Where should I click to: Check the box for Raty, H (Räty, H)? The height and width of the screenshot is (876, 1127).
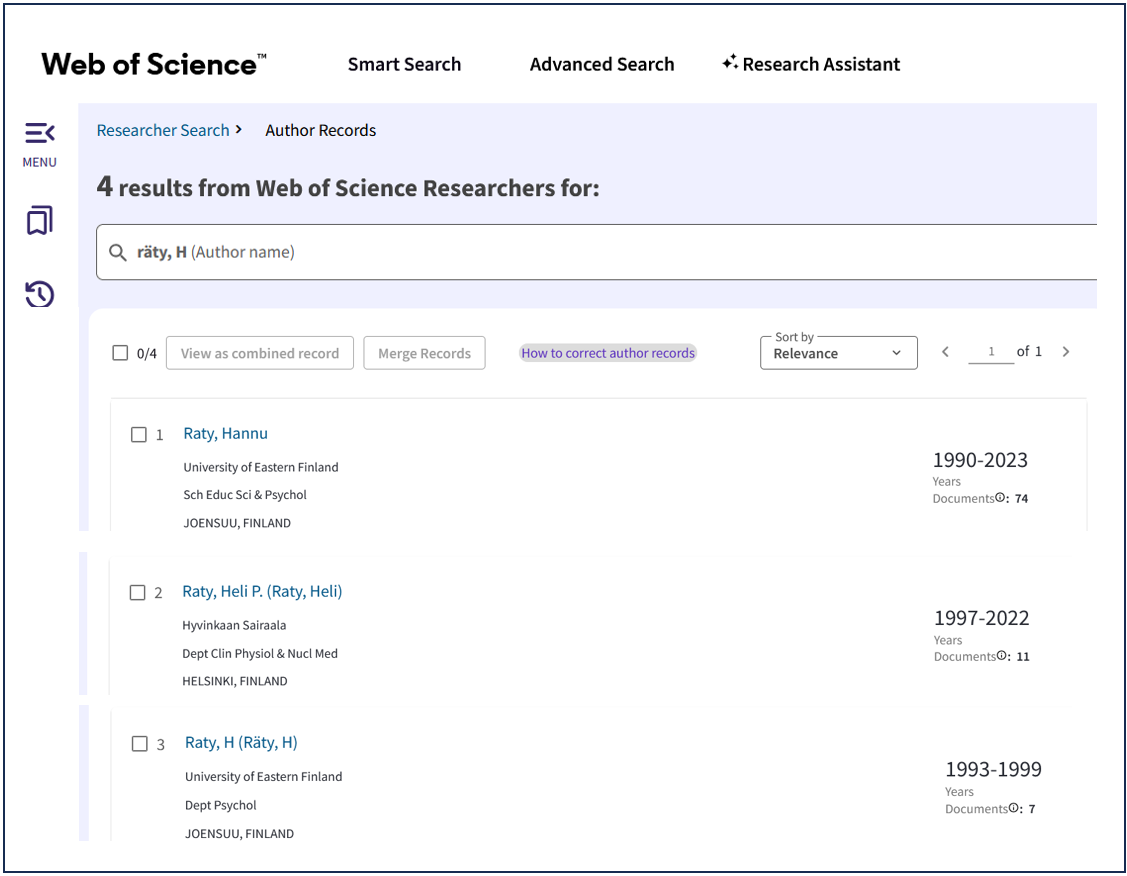139,744
